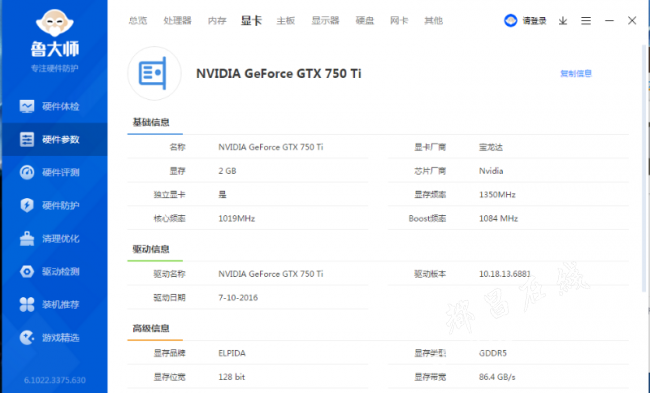Click the Boost频率 value 1084 MHz
The width and height of the screenshot is (650, 393).
point(498,218)
